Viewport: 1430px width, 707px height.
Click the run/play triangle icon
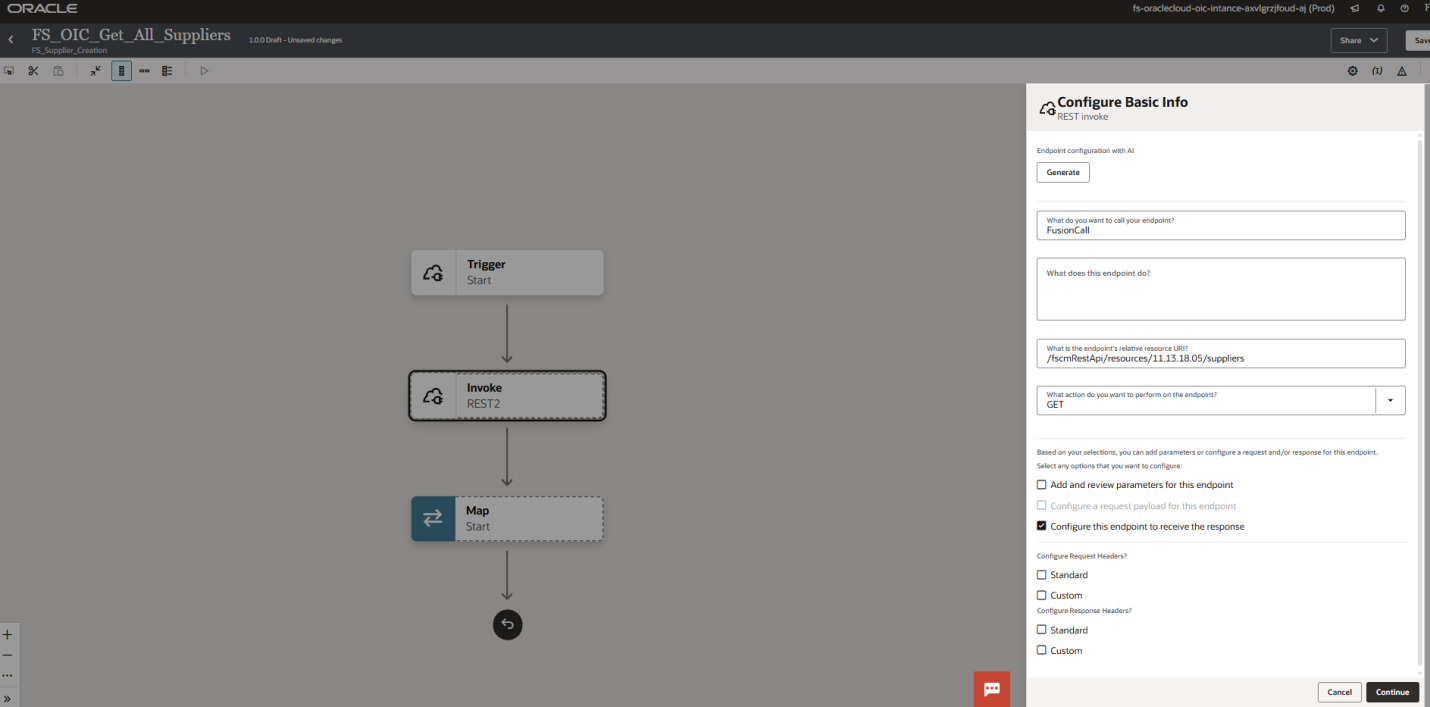(204, 71)
